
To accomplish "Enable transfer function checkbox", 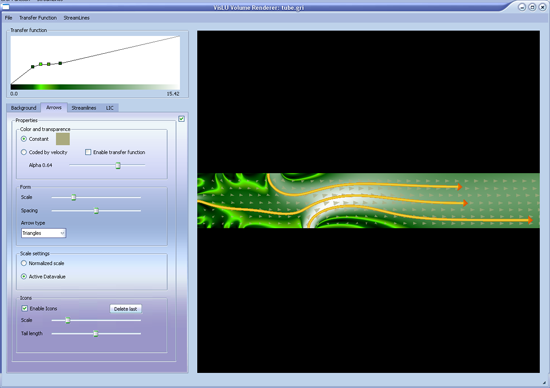I will (88, 152).
